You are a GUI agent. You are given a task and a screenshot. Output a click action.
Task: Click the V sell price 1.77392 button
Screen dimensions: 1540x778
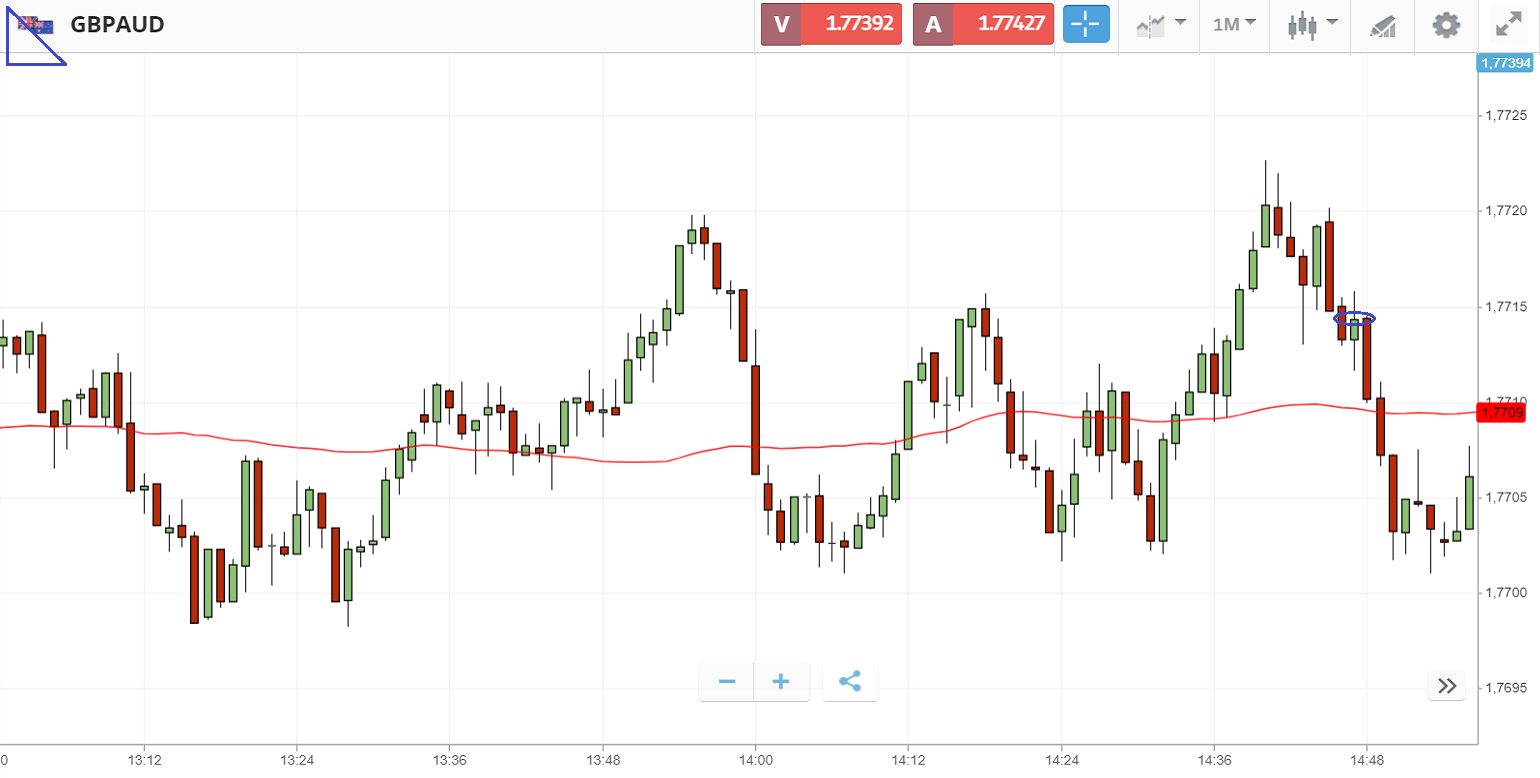point(831,24)
